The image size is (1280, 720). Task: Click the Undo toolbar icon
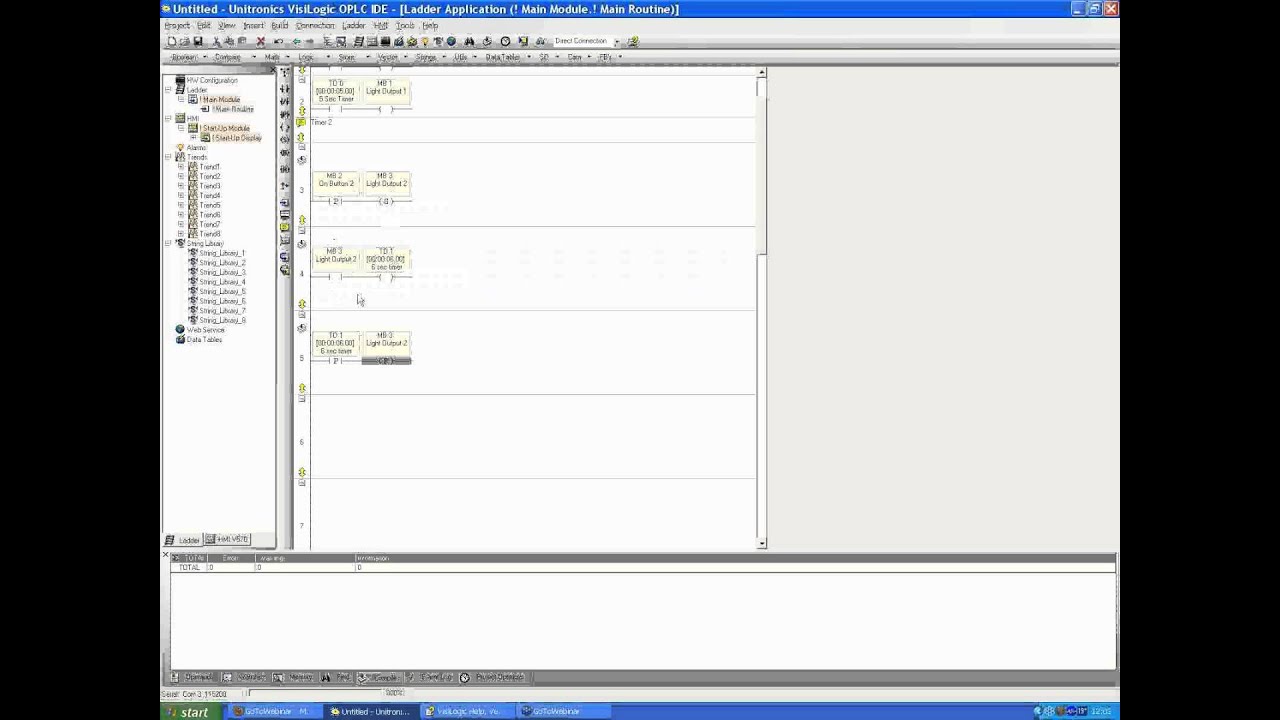click(278, 41)
